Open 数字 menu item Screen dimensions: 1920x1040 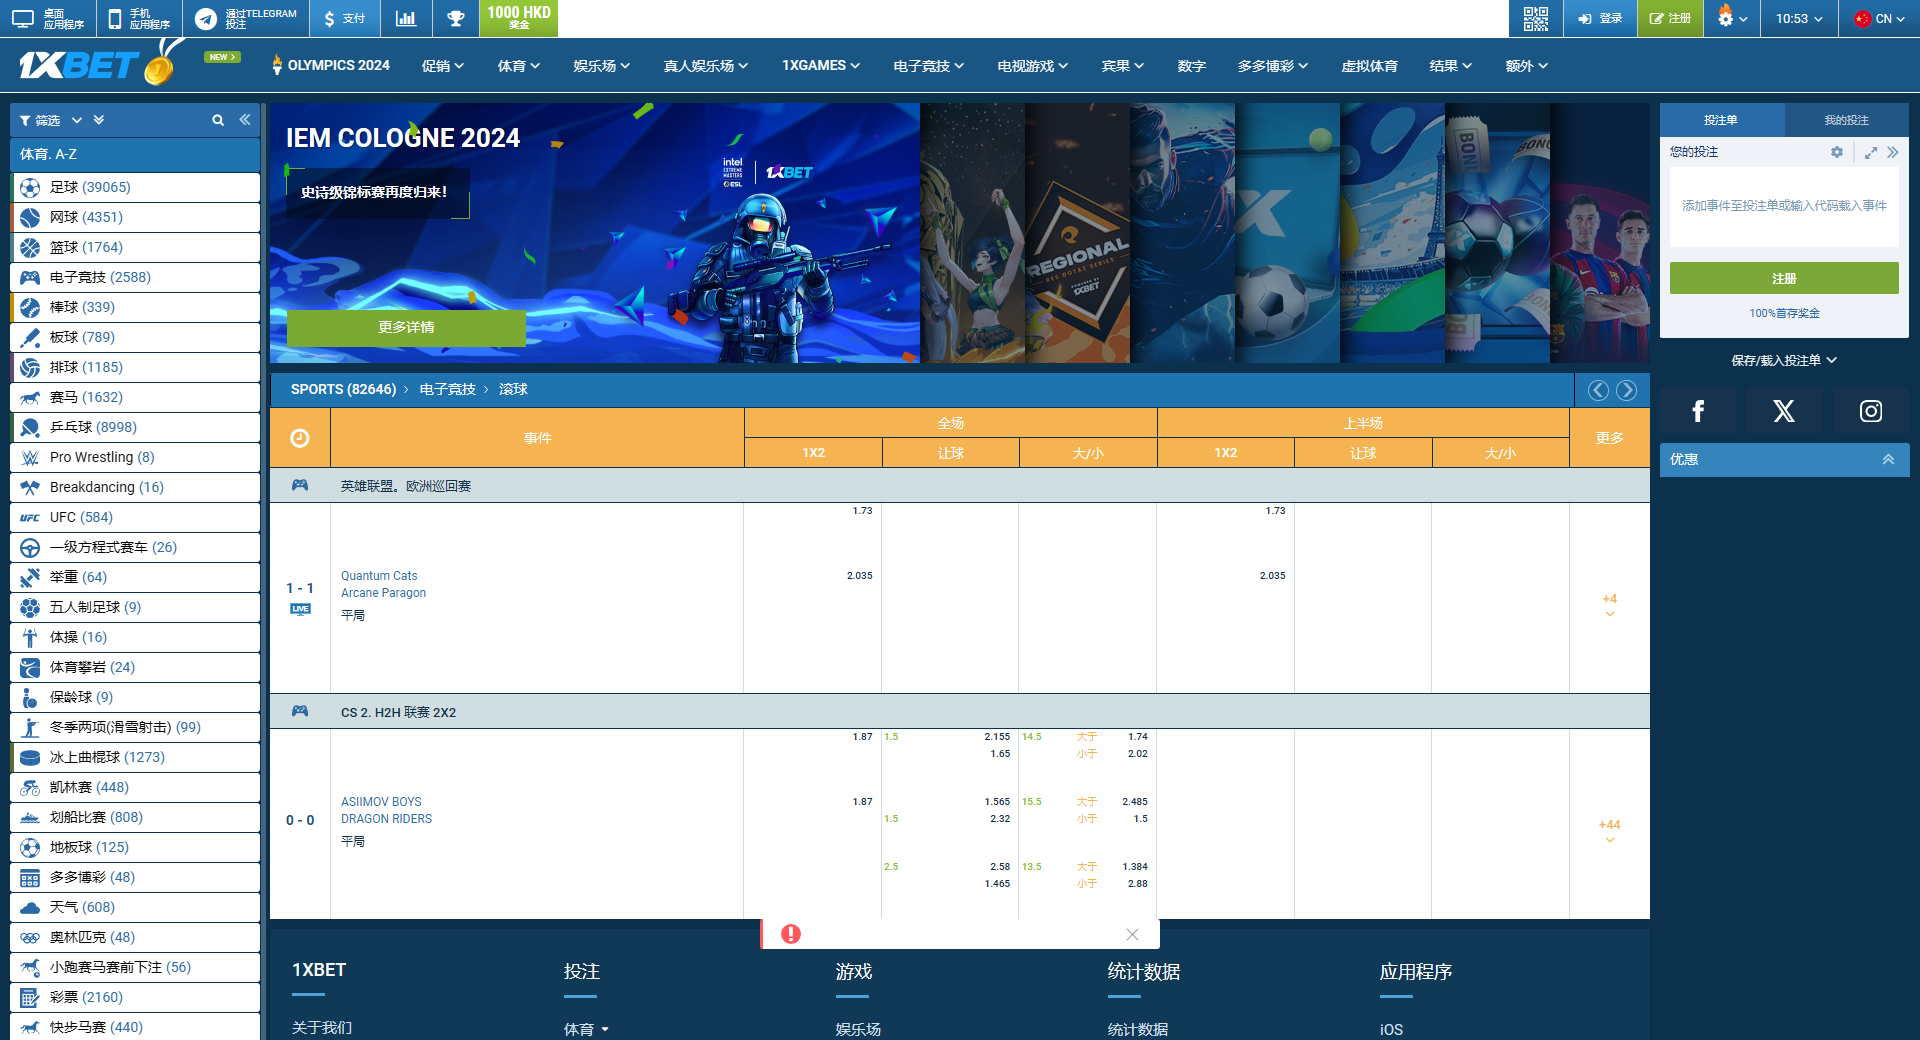pos(1191,66)
